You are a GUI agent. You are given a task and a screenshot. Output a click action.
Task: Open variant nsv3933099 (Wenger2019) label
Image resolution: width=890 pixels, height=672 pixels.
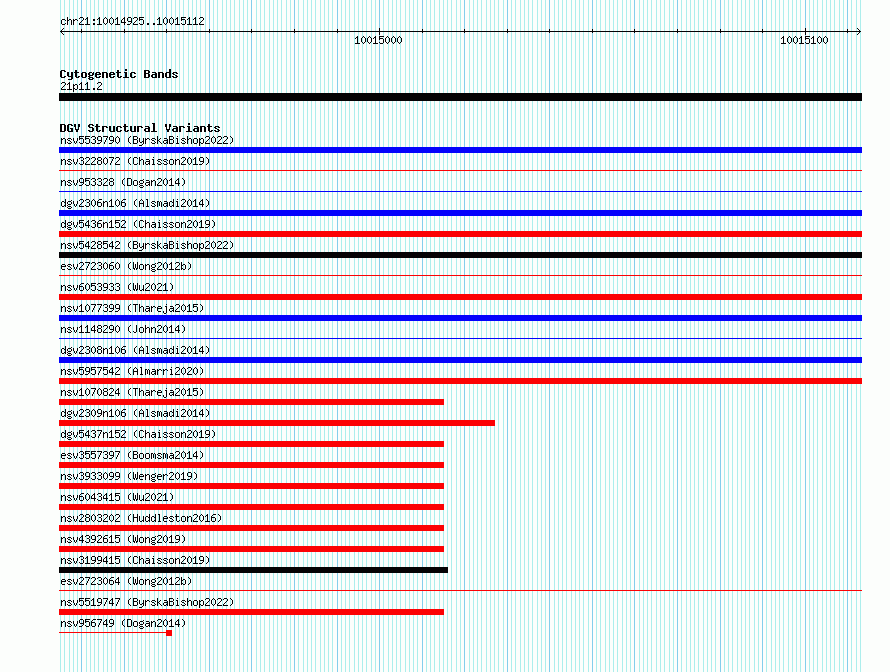click(x=129, y=476)
